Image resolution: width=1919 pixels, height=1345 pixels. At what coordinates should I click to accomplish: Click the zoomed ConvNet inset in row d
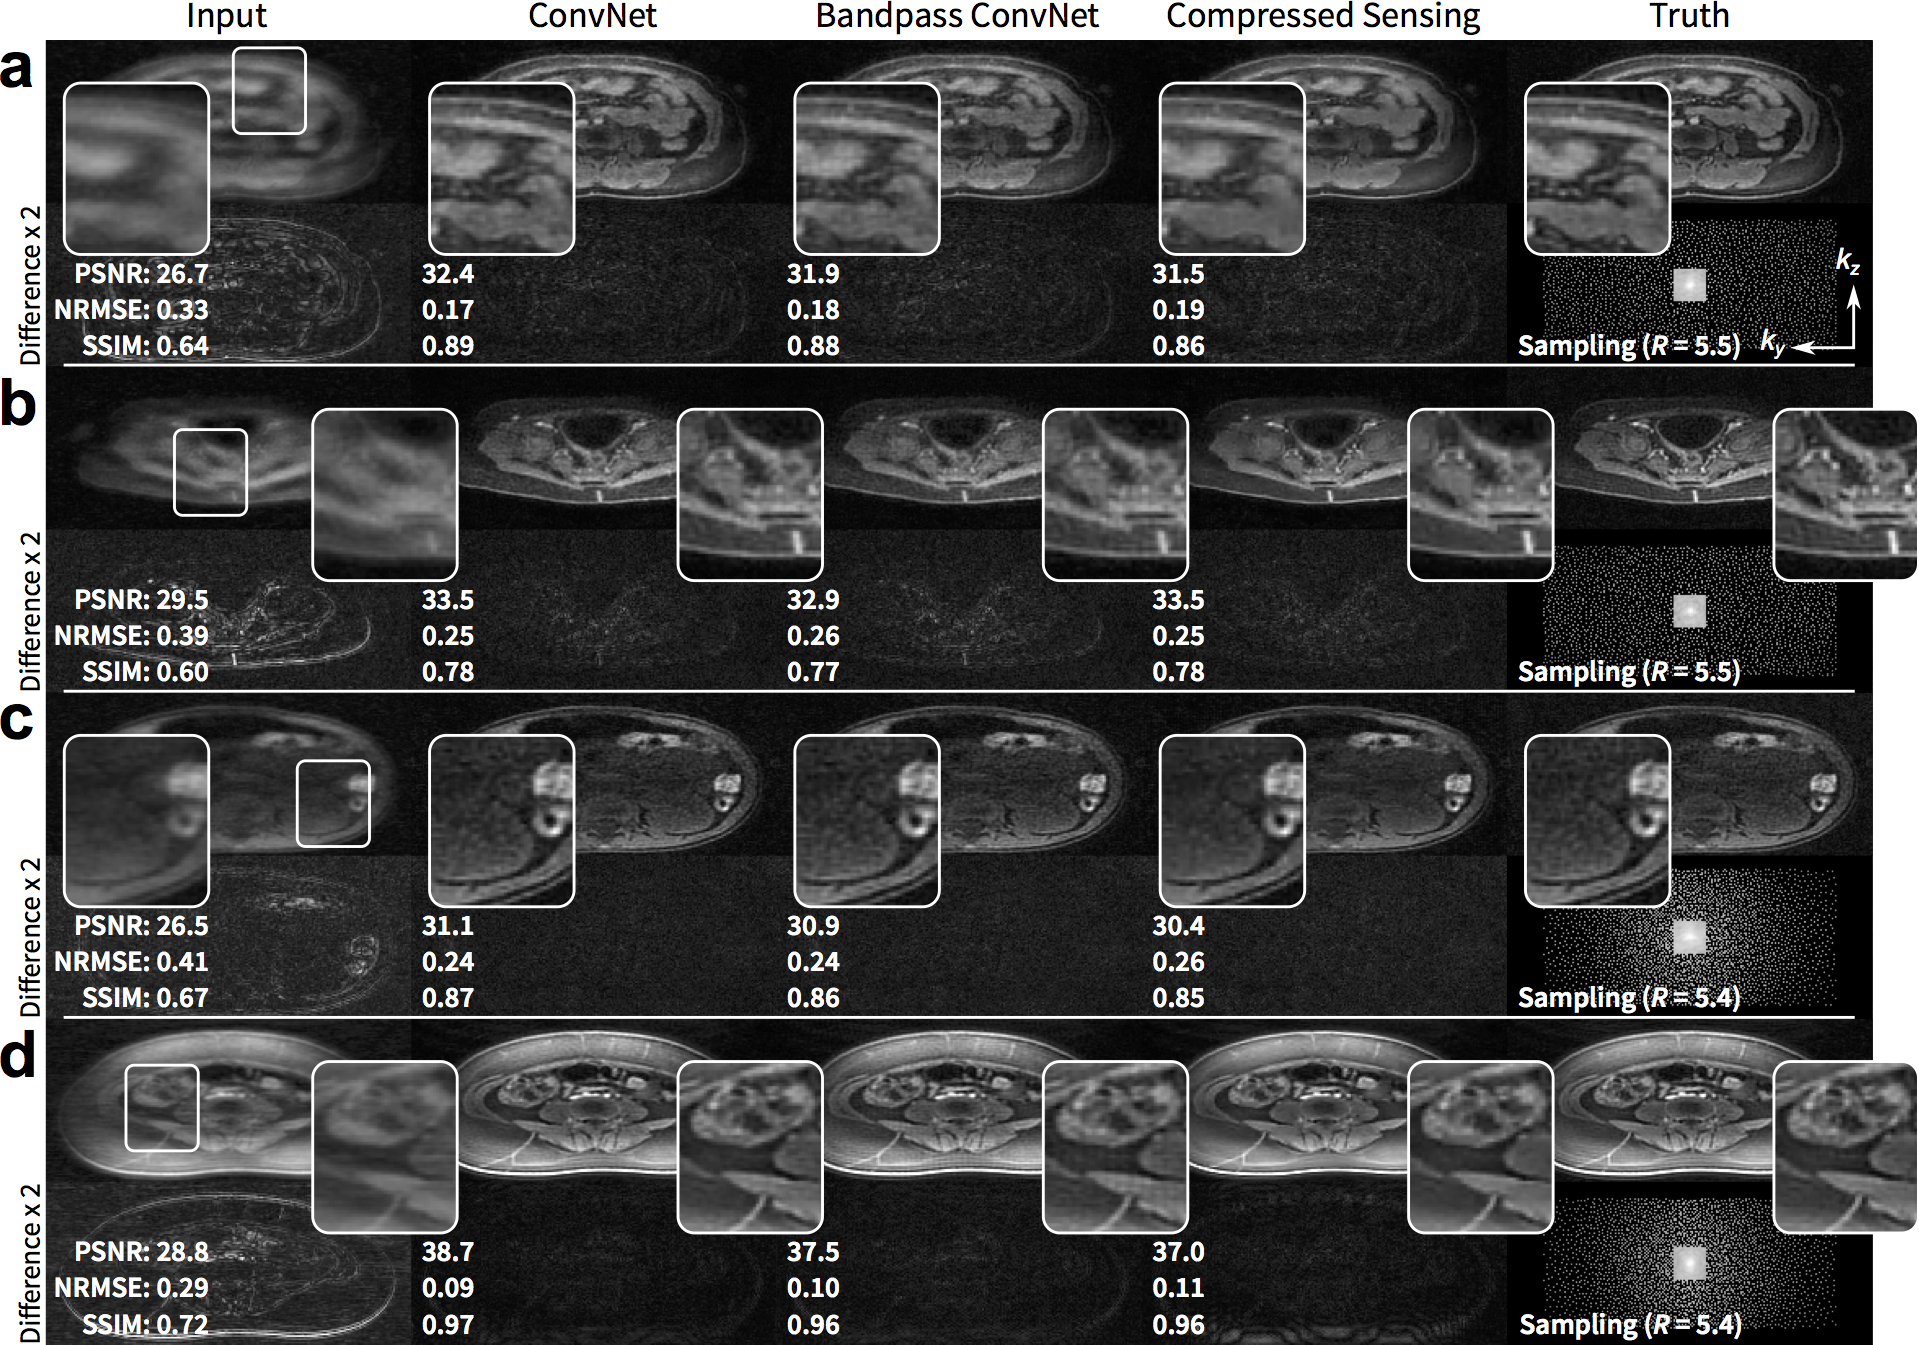[750, 1147]
